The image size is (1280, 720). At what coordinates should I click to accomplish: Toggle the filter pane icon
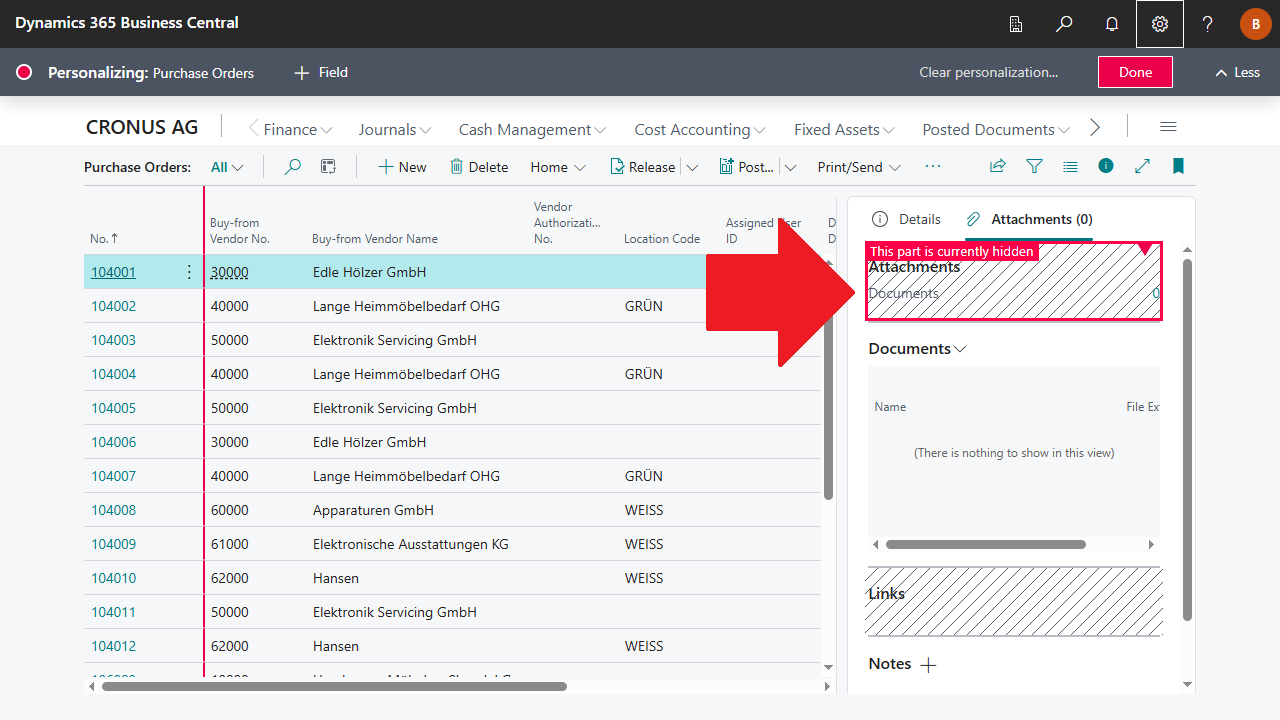point(1034,166)
